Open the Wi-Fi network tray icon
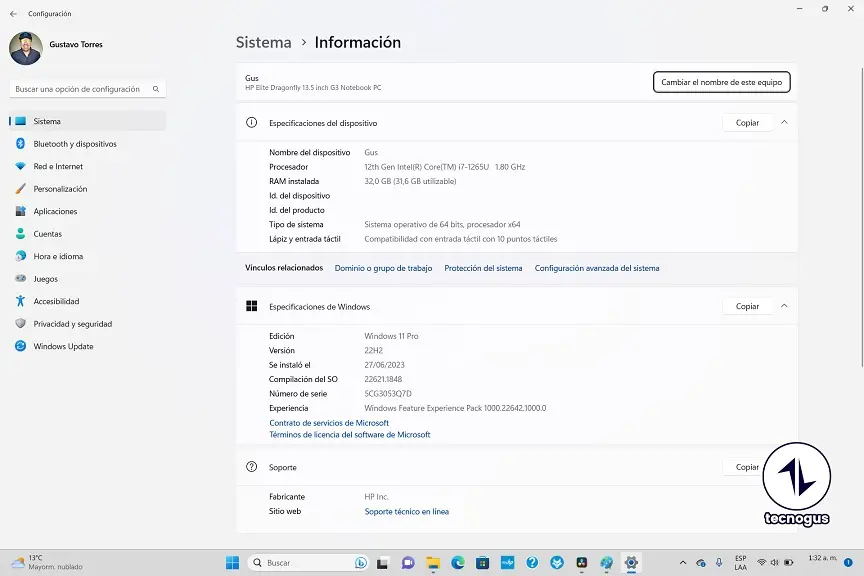 pyautogui.click(x=762, y=563)
